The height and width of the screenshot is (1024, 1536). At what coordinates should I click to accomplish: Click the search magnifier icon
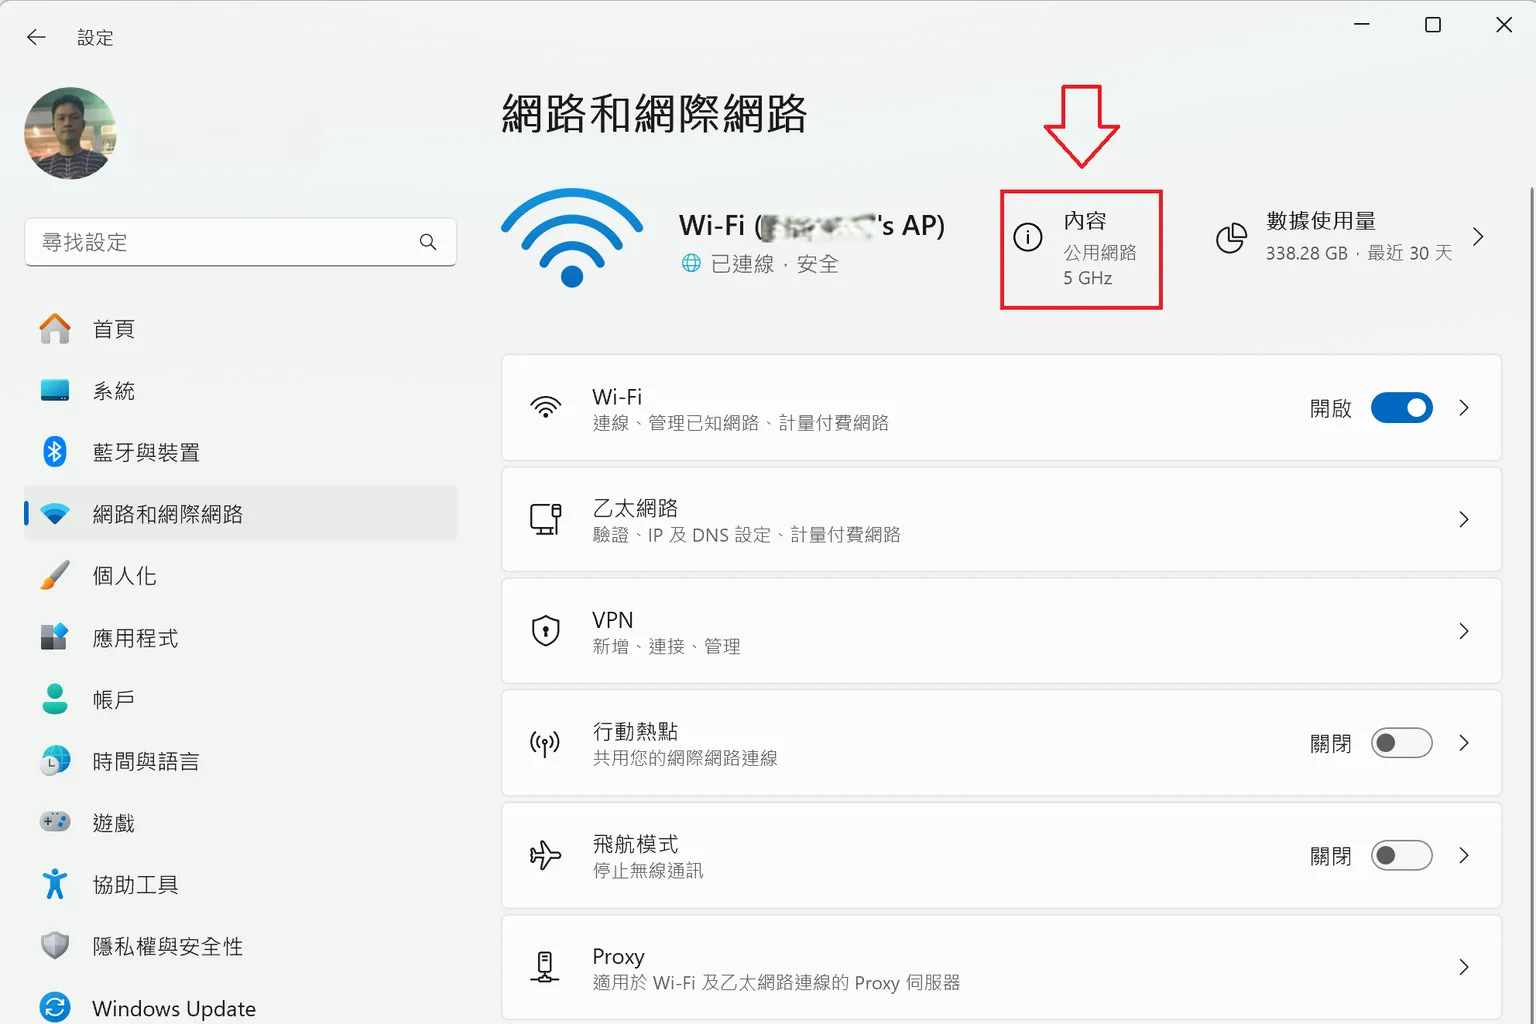(428, 242)
